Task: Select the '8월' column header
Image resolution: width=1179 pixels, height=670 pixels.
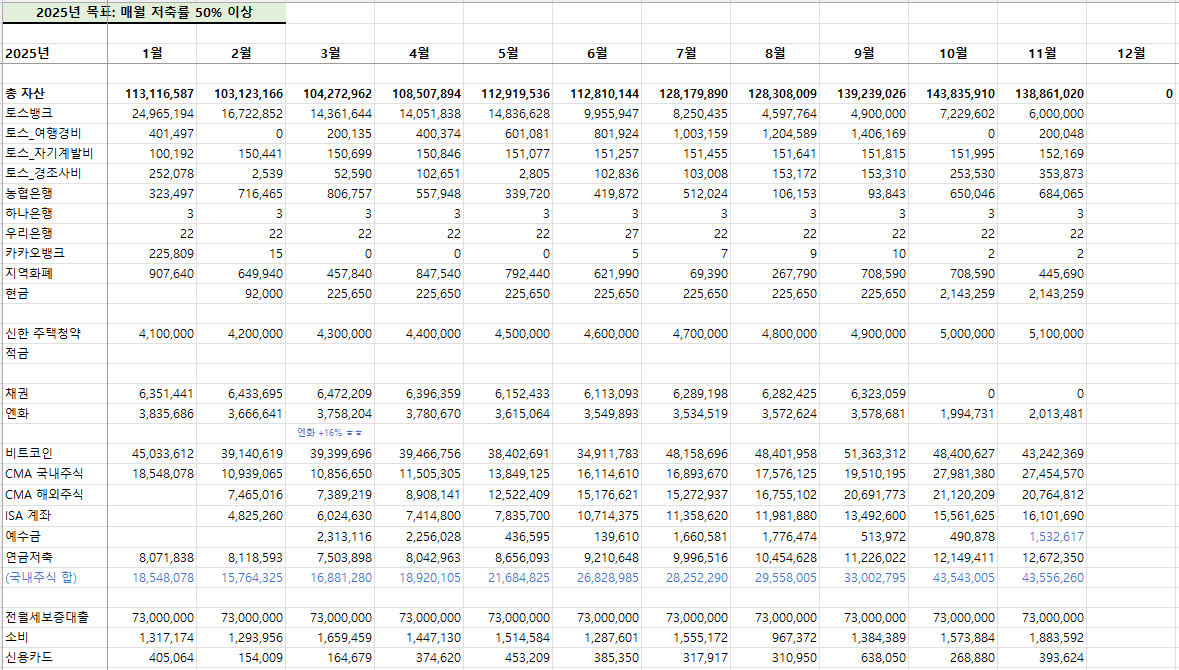Action: [x=775, y=53]
